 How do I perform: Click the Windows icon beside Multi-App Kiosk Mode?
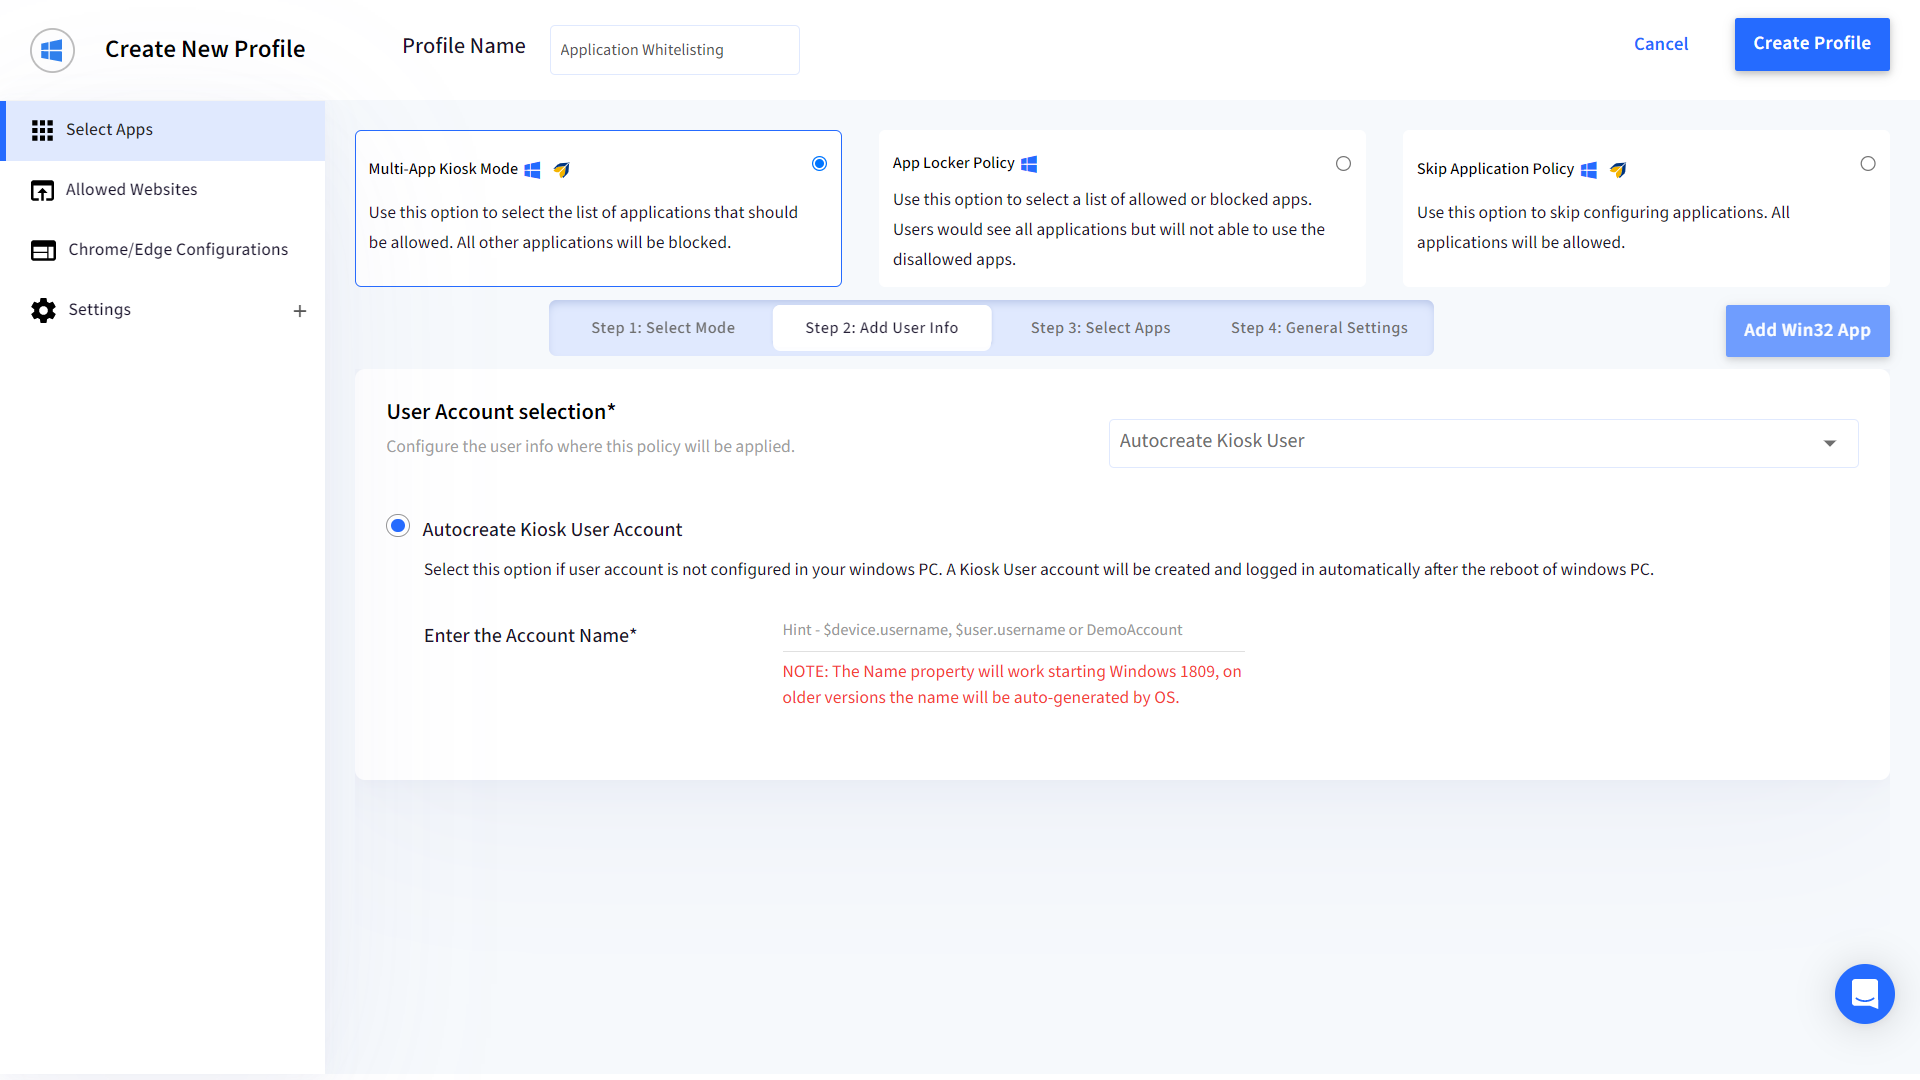(532, 170)
